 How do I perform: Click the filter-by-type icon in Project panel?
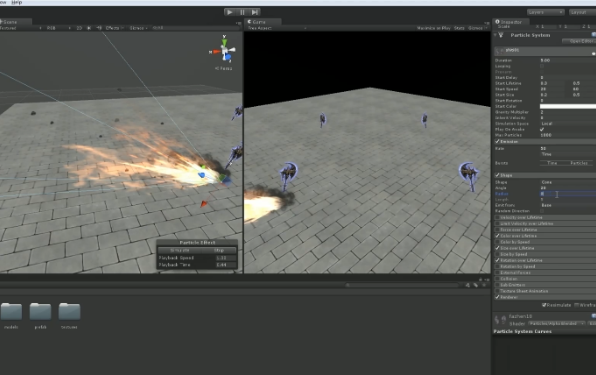click(468, 285)
